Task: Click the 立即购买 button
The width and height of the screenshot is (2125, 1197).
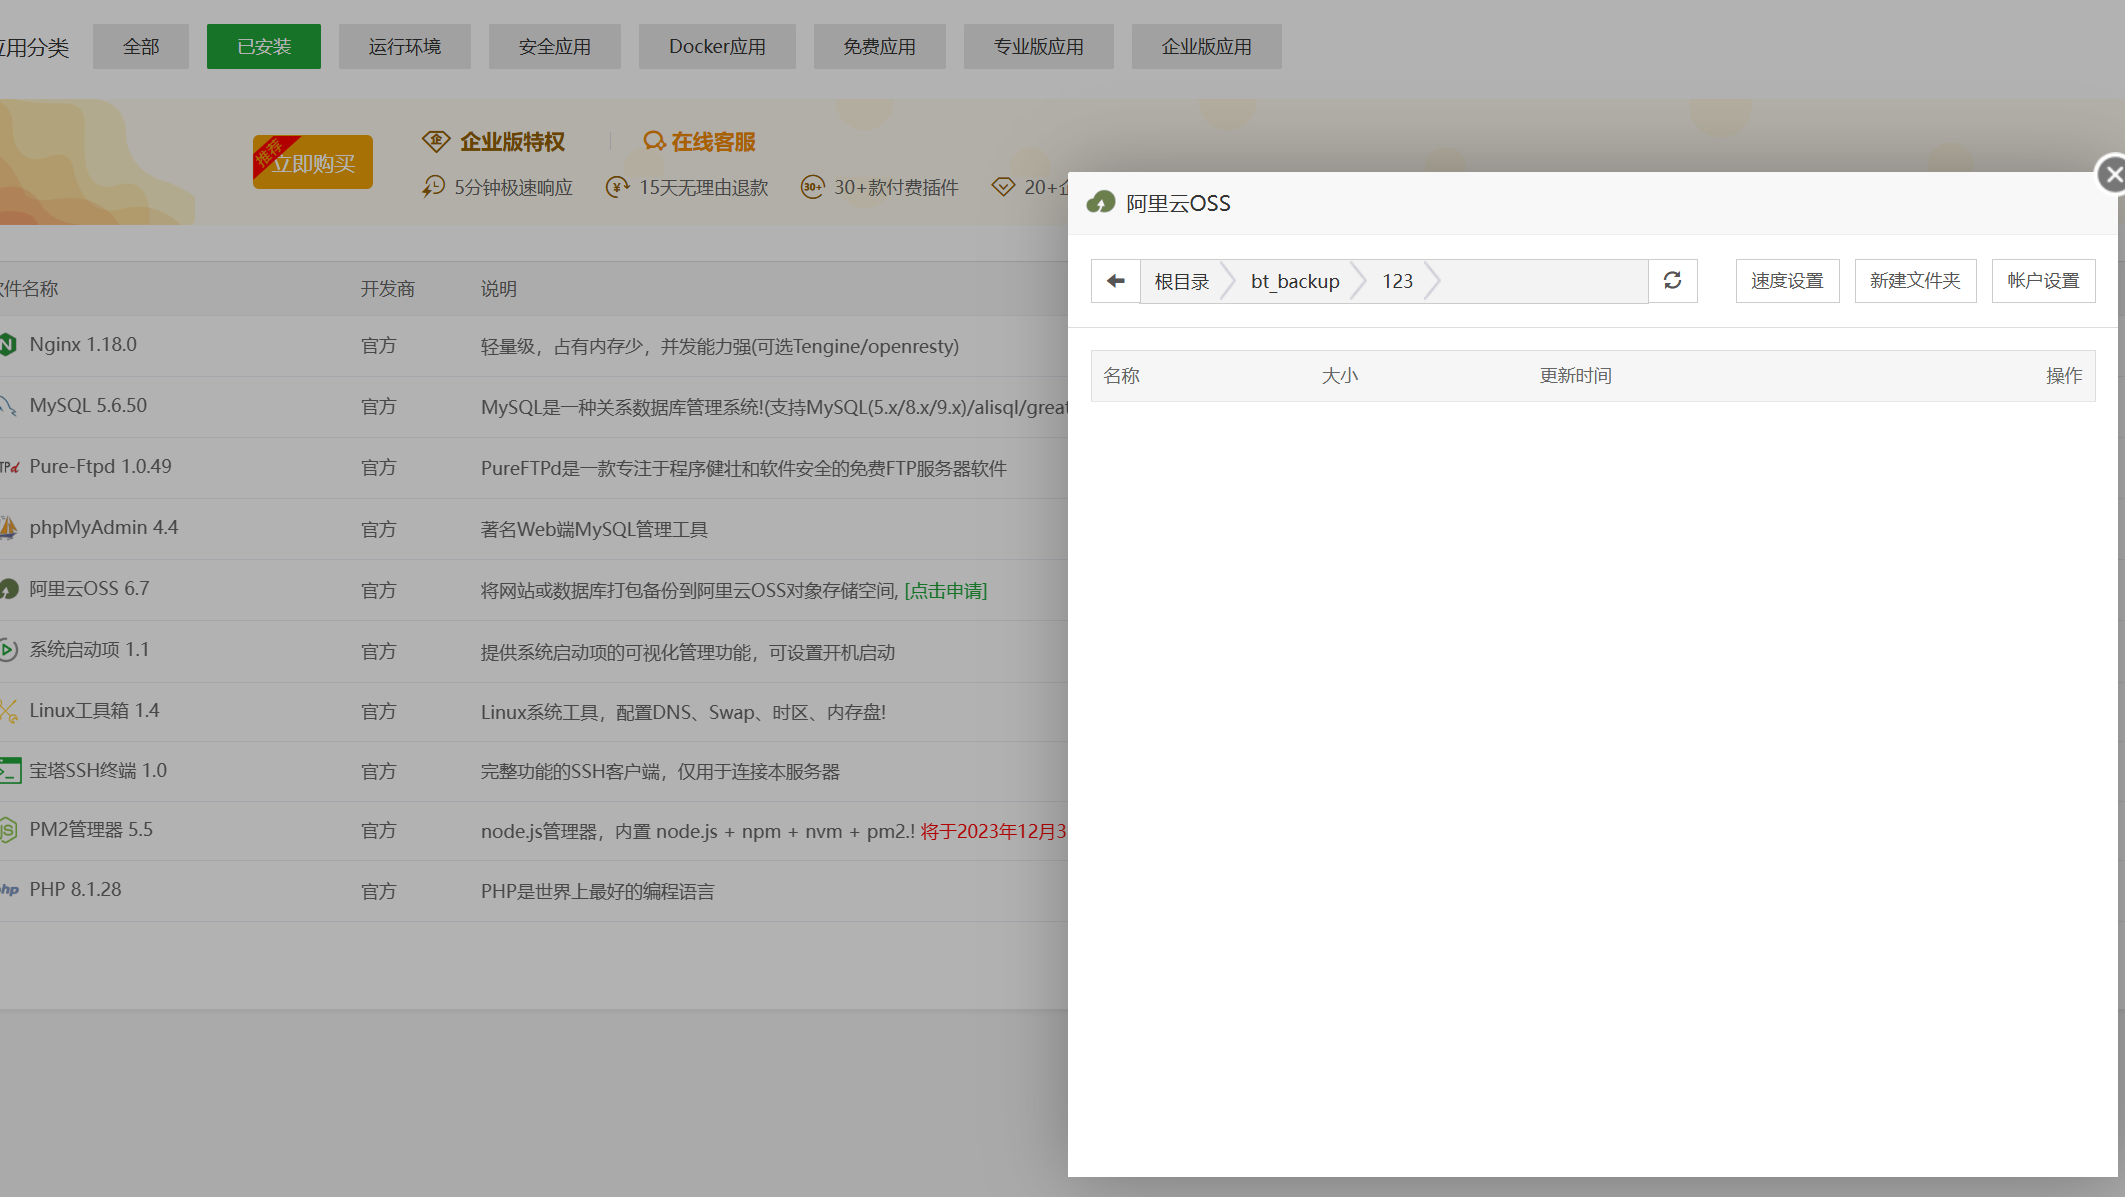Action: coord(313,162)
